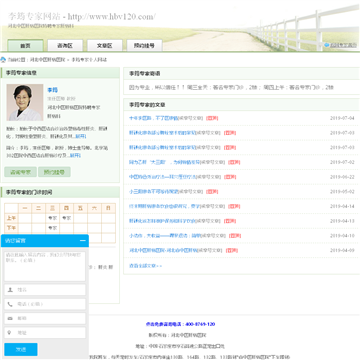Expand the doctor's specialty description (展开)

pos(81,136)
